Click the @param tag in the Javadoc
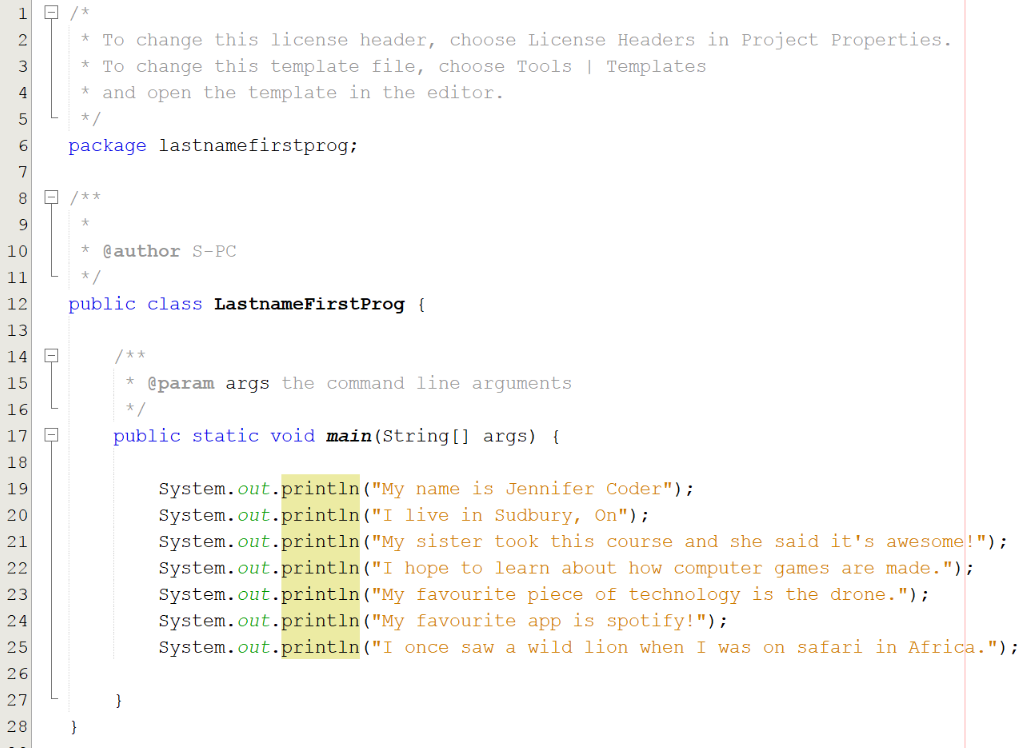The width and height of the screenshot is (1035, 748). (x=180, y=383)
